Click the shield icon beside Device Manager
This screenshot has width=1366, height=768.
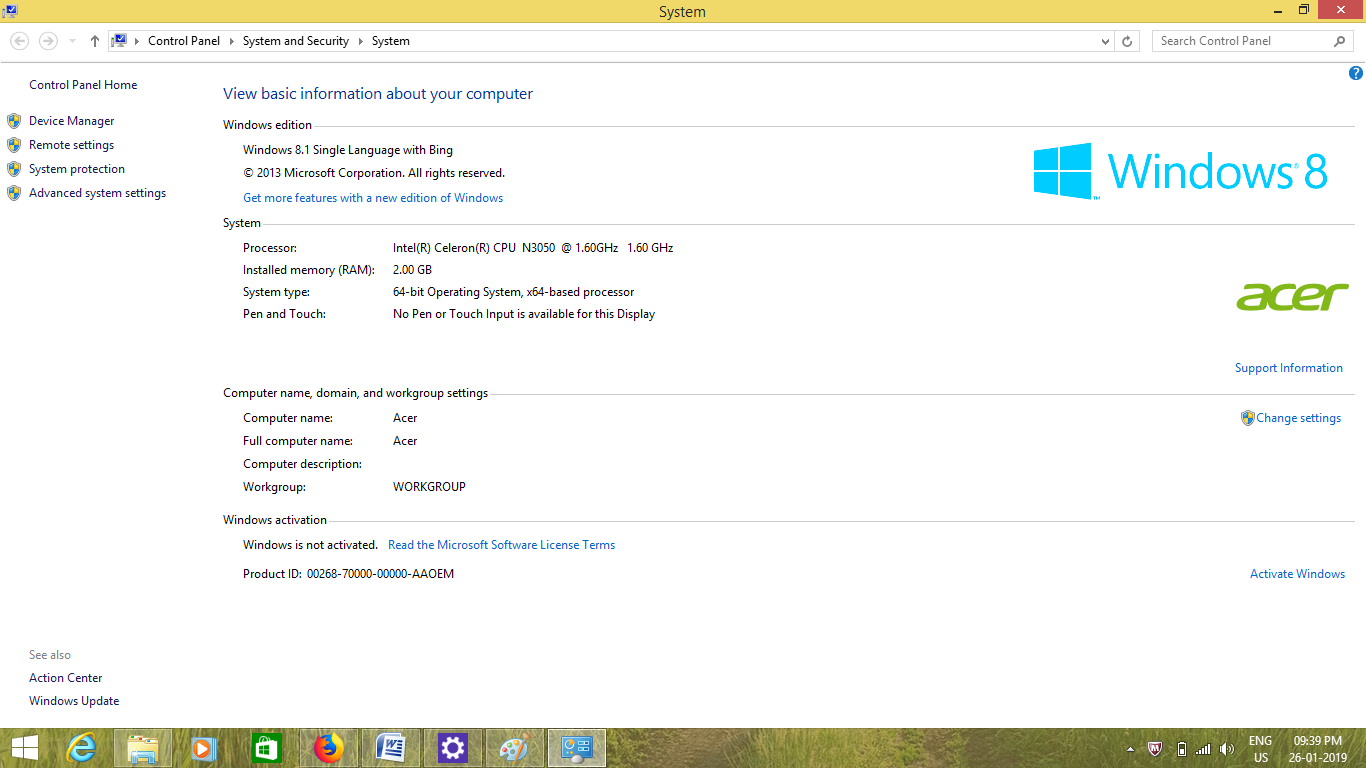pos(14,121)
